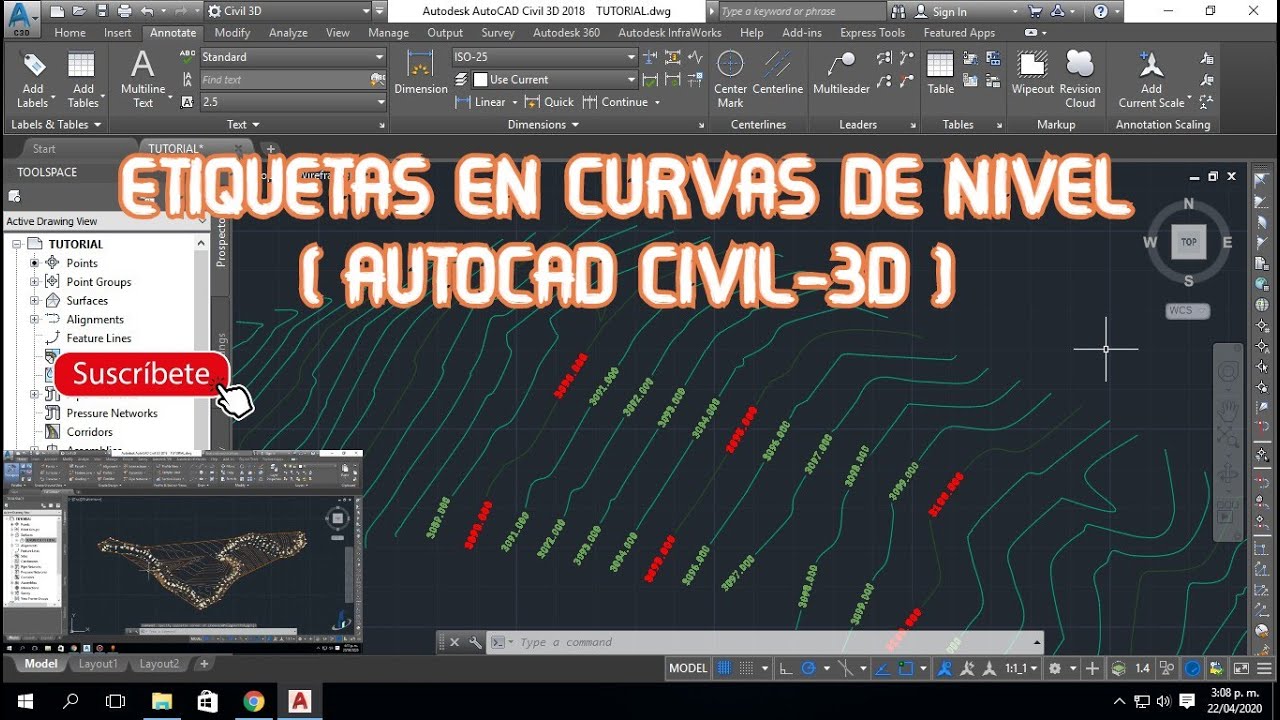Click the Check Spelling ABC icon
This screenshot has width=1280, height=720.
pos(187,57)
